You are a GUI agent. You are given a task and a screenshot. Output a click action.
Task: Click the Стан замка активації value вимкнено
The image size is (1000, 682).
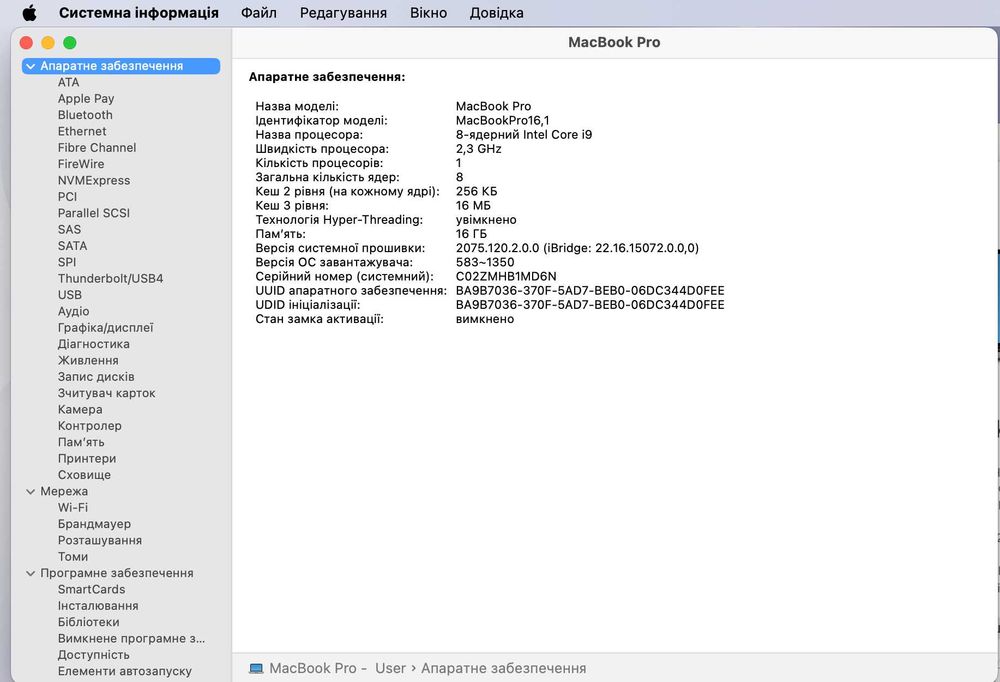pos(485,319)
